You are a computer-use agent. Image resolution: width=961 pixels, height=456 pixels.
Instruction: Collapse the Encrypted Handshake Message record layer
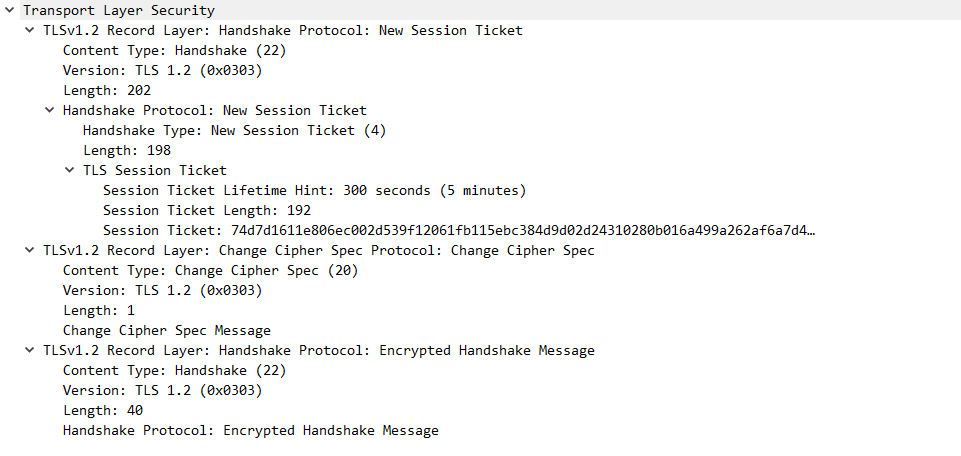coord(29,351)
